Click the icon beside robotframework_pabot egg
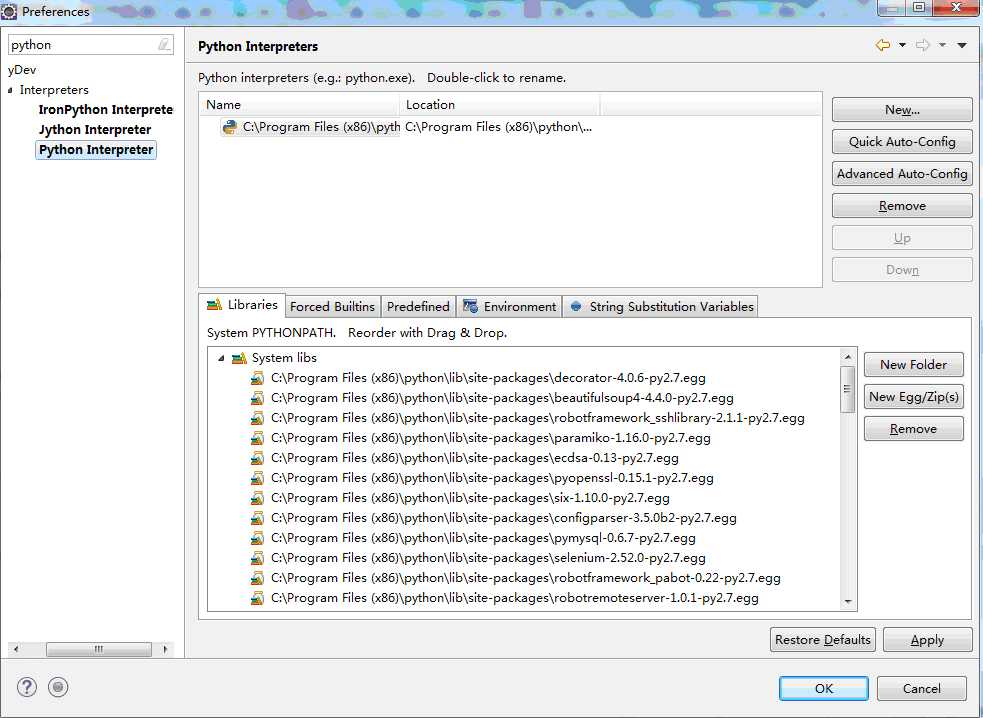The height and width of the screenshot is (718, 983). pos(257,579)
